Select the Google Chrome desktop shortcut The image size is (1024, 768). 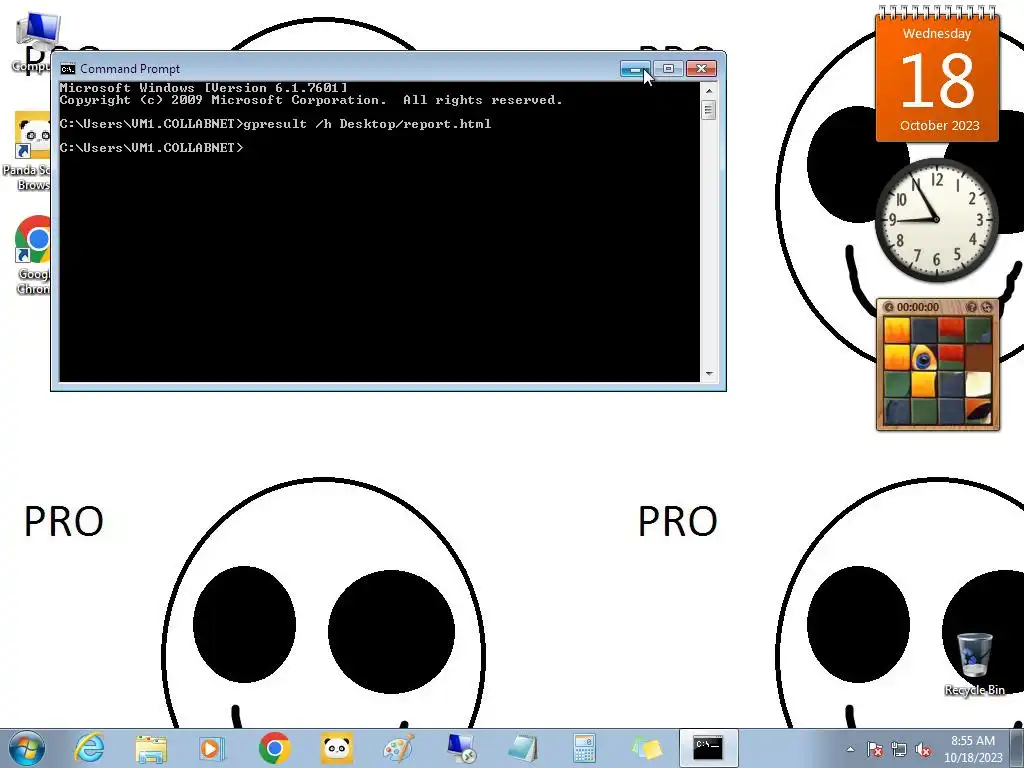tap(31, 256)
